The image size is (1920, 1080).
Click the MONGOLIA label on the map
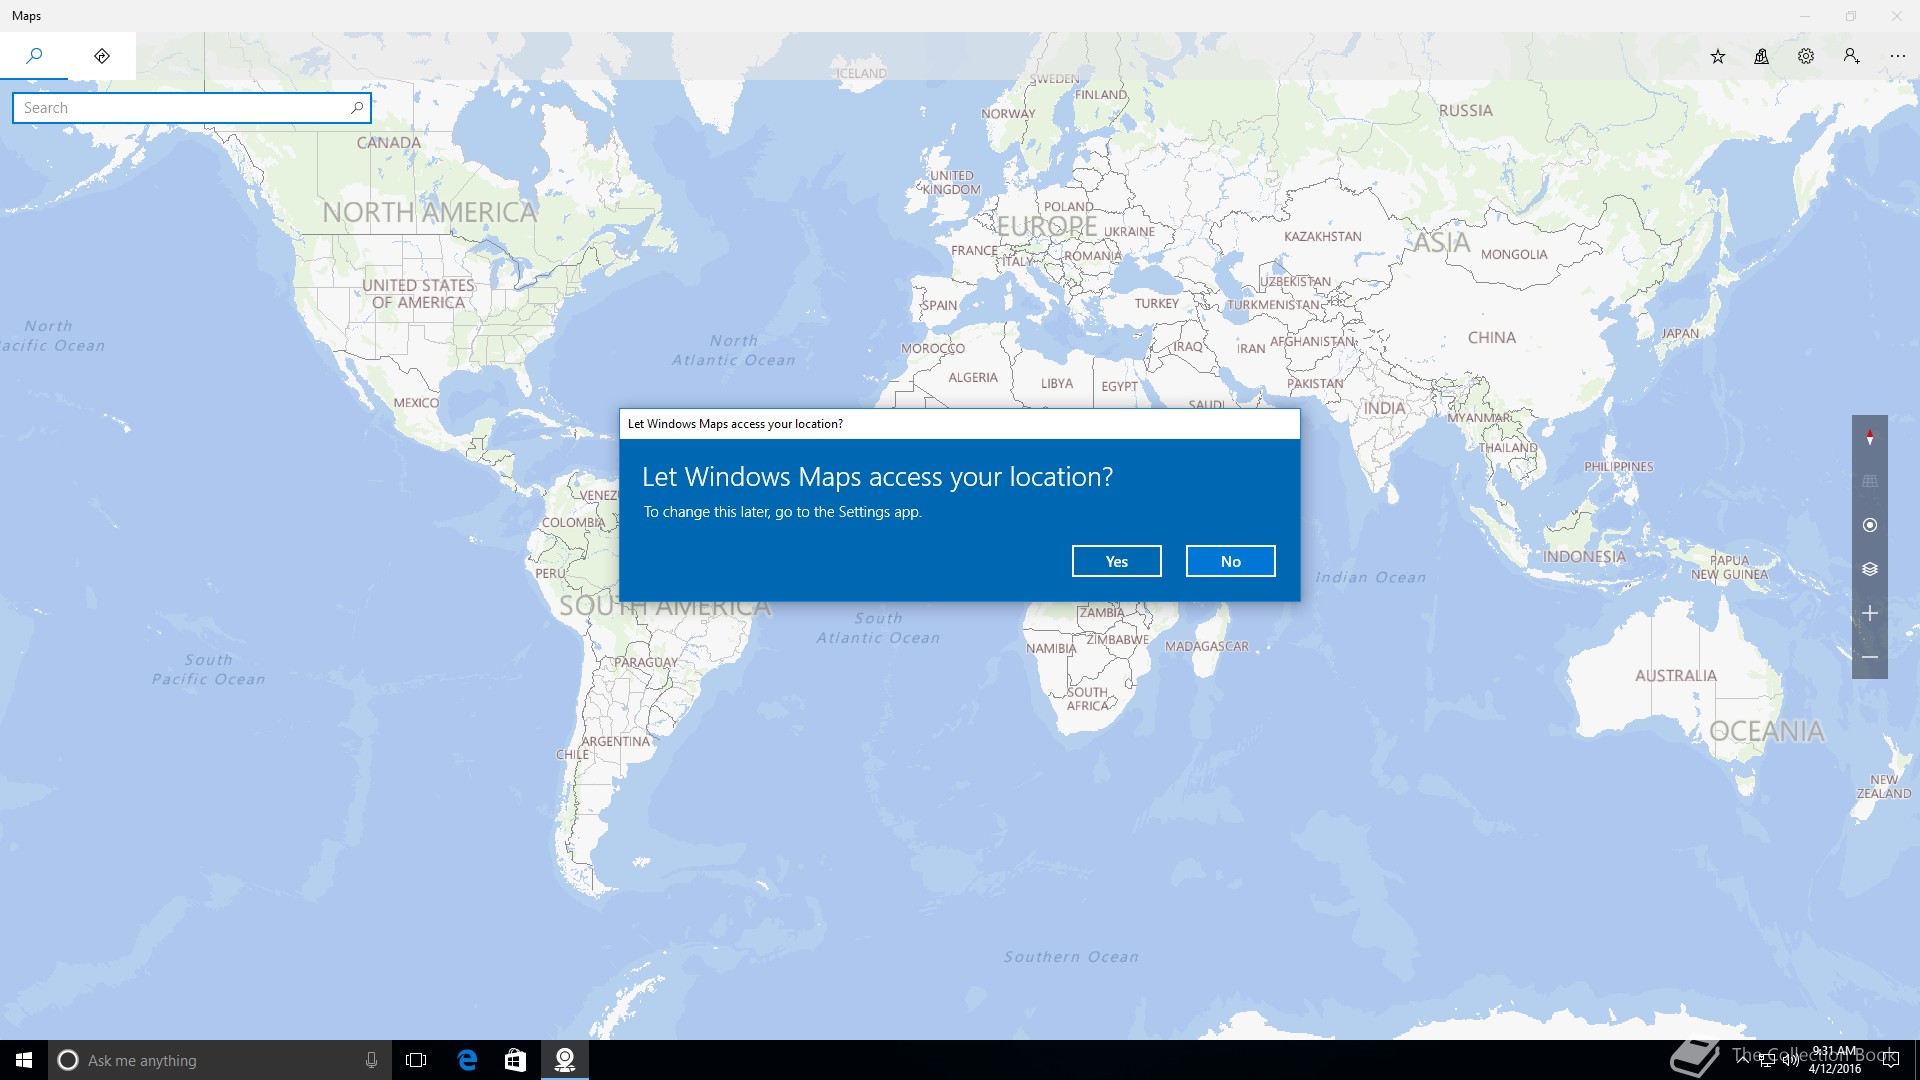click(x=1514, y=255)
